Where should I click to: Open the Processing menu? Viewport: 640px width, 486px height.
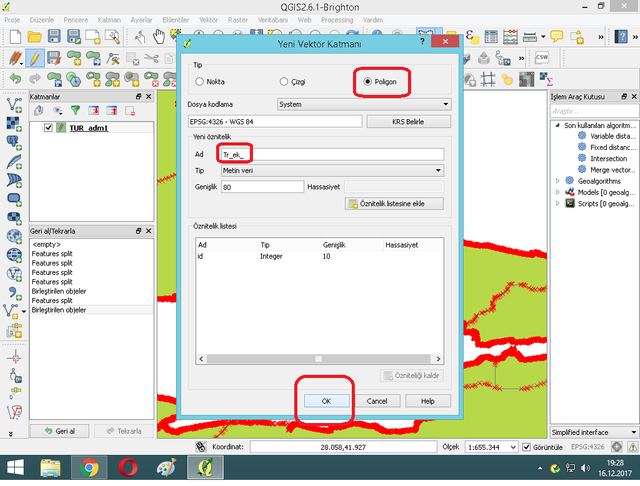[337, 20]
